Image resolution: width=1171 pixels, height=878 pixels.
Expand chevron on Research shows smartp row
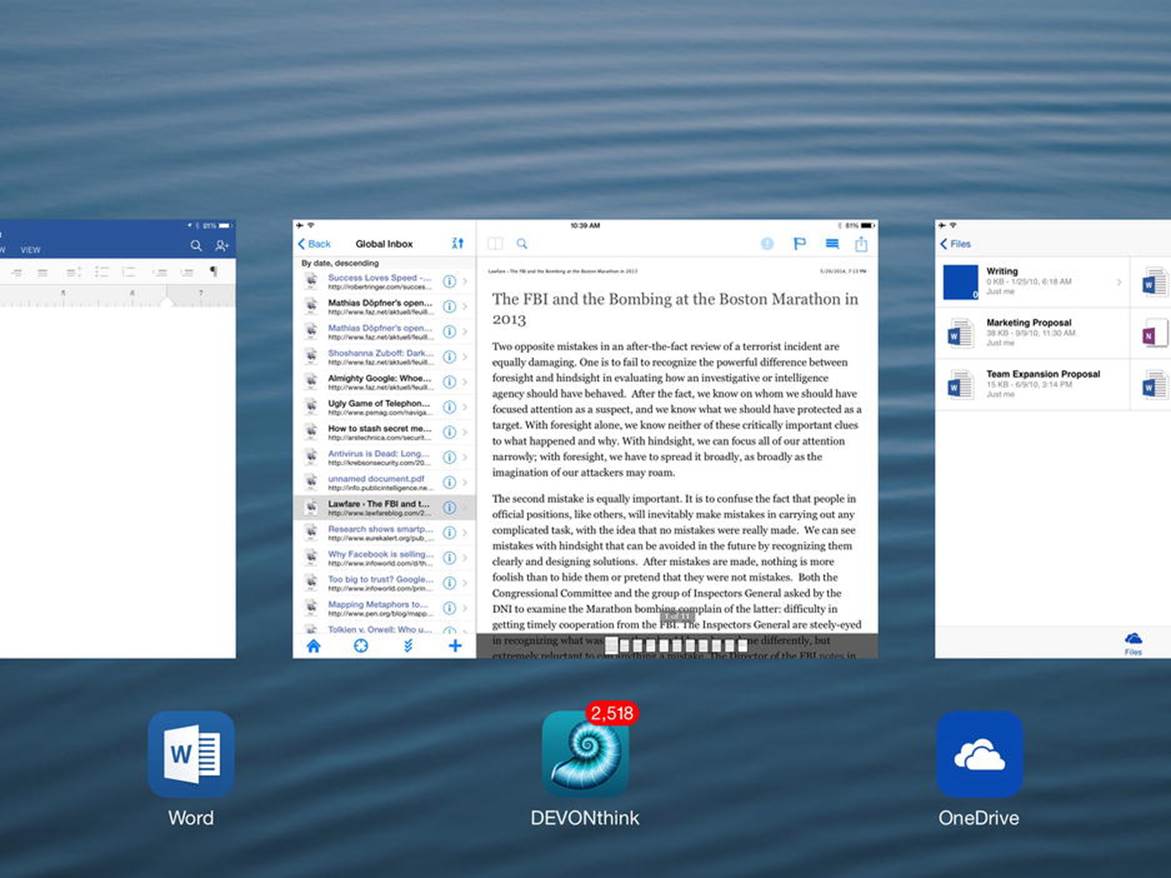pyautogui.click(x=465, y=532)
